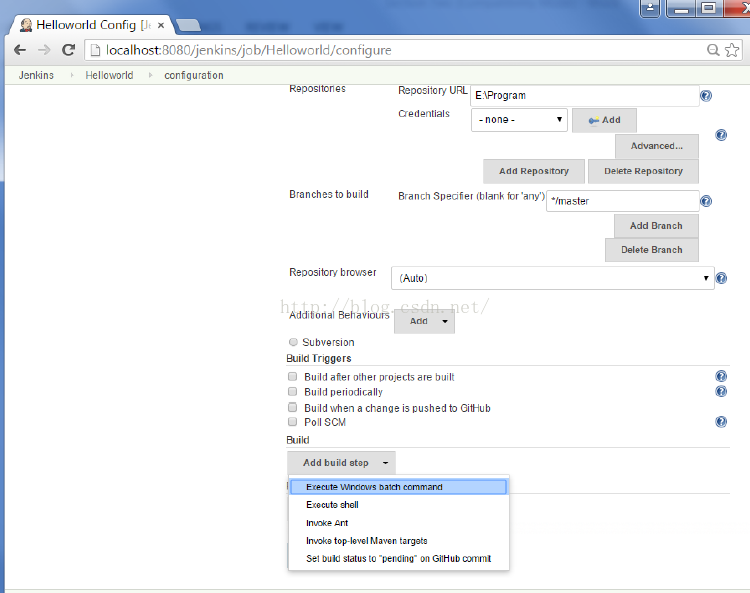750x593 pixels.
Task: Click configuration breadcrumb link
Action: pos(194,75)
